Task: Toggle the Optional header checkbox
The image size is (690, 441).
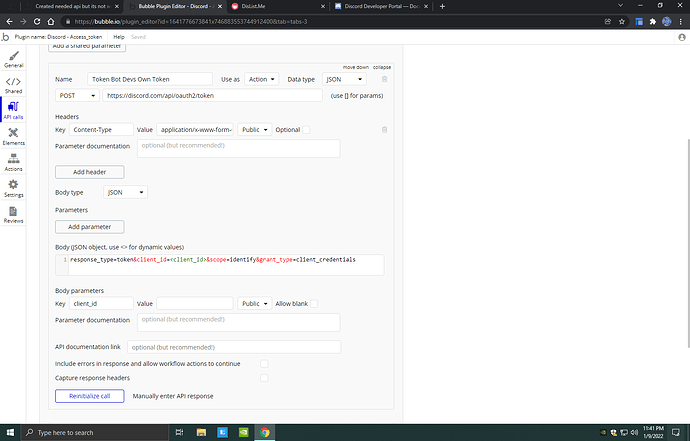Action: tap(306, 130)
